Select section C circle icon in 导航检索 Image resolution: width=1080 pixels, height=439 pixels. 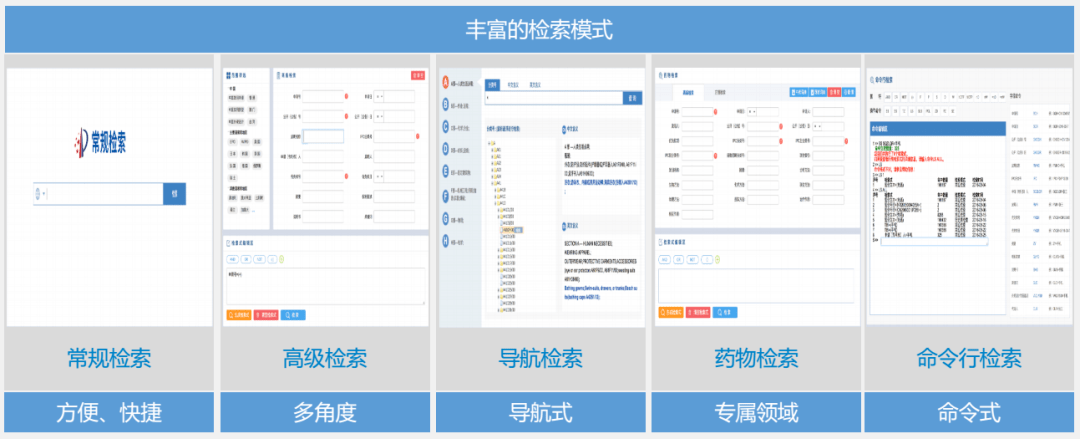(446, 127)
